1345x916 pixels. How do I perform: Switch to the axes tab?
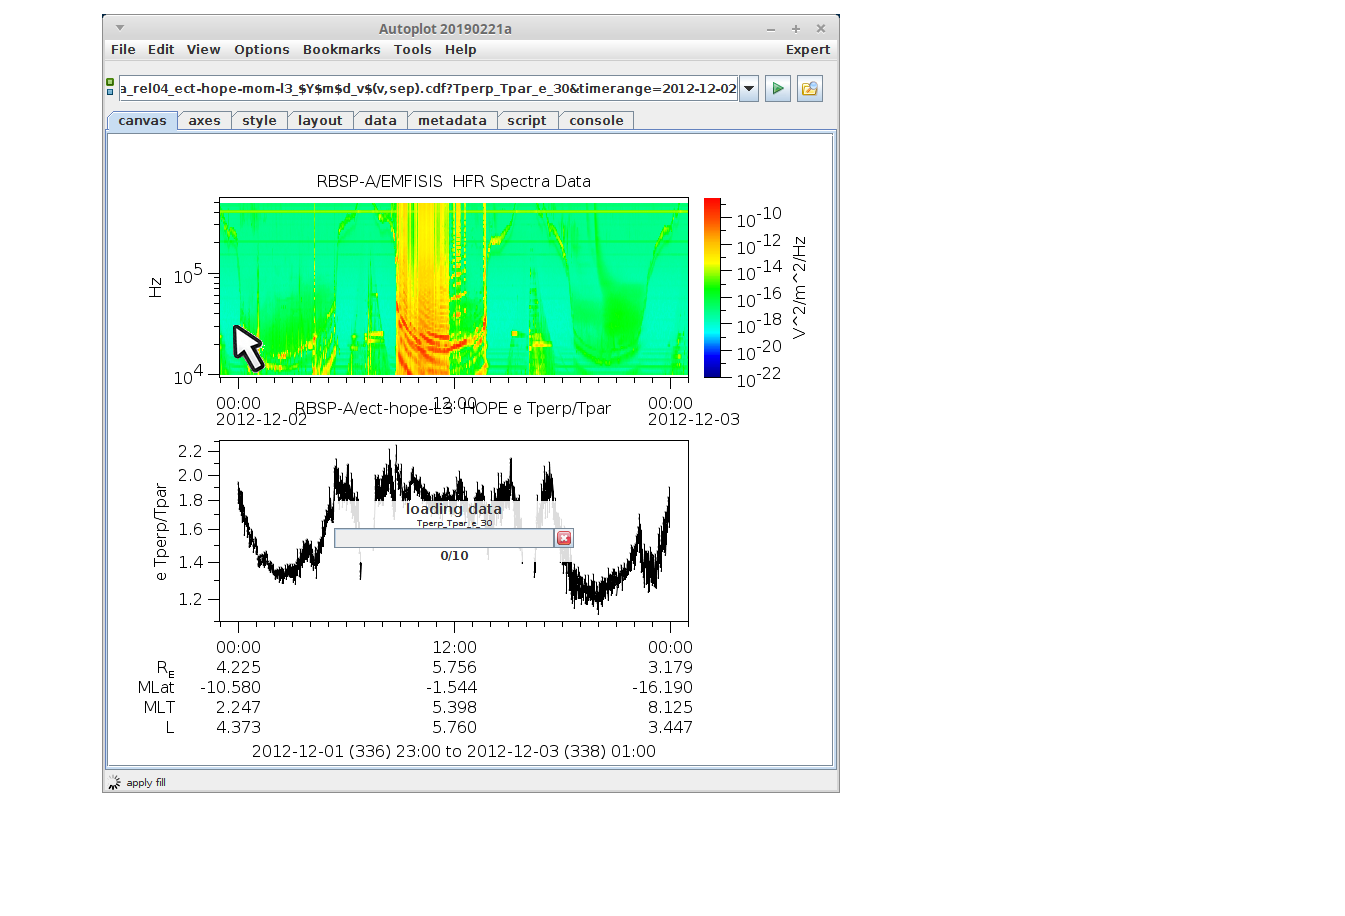(204, 121)
